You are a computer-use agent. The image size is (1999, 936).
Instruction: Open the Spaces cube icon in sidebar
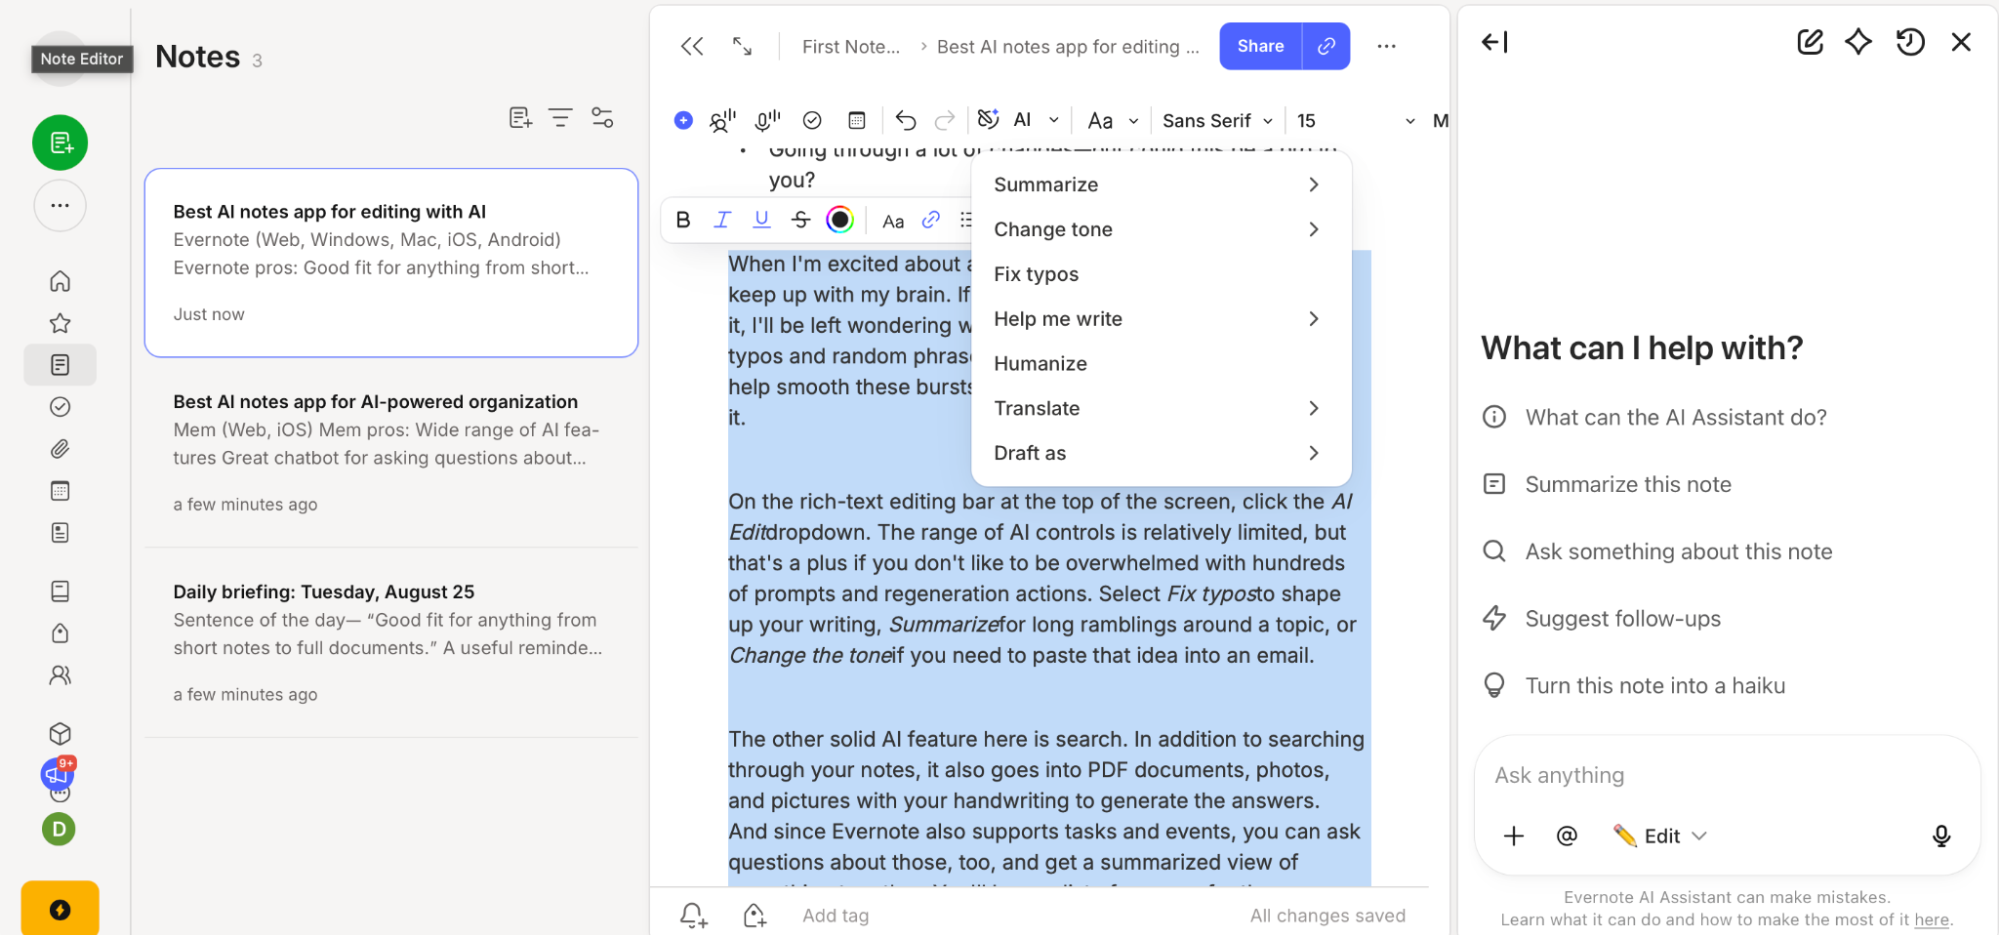[x=60, y=733]
